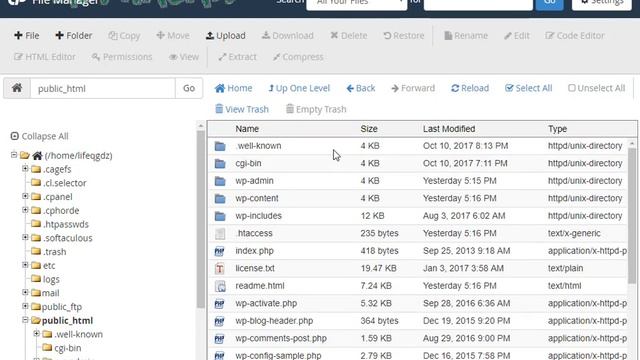Expand the mail folder node
Viewport: 640px width, 360px height.
(x=25, y=293)
